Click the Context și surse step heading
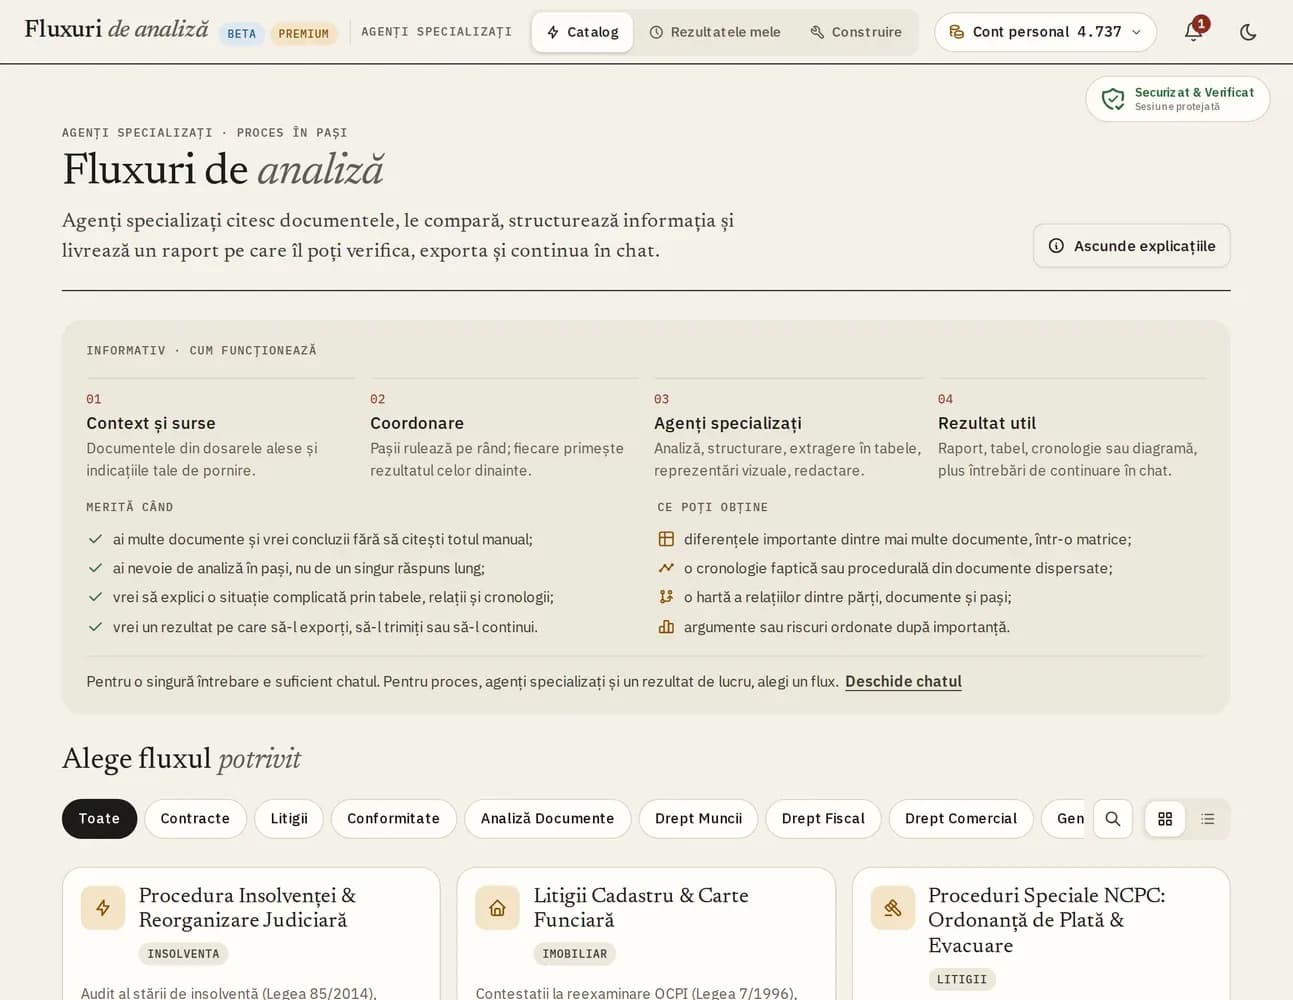 click(151, 423)
